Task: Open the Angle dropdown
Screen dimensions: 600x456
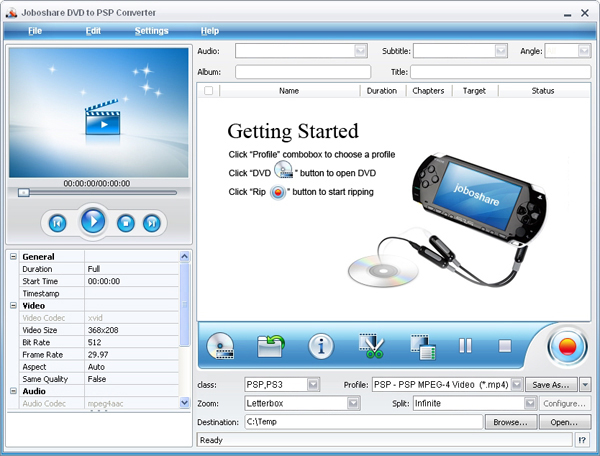Action: click(584, 51)
